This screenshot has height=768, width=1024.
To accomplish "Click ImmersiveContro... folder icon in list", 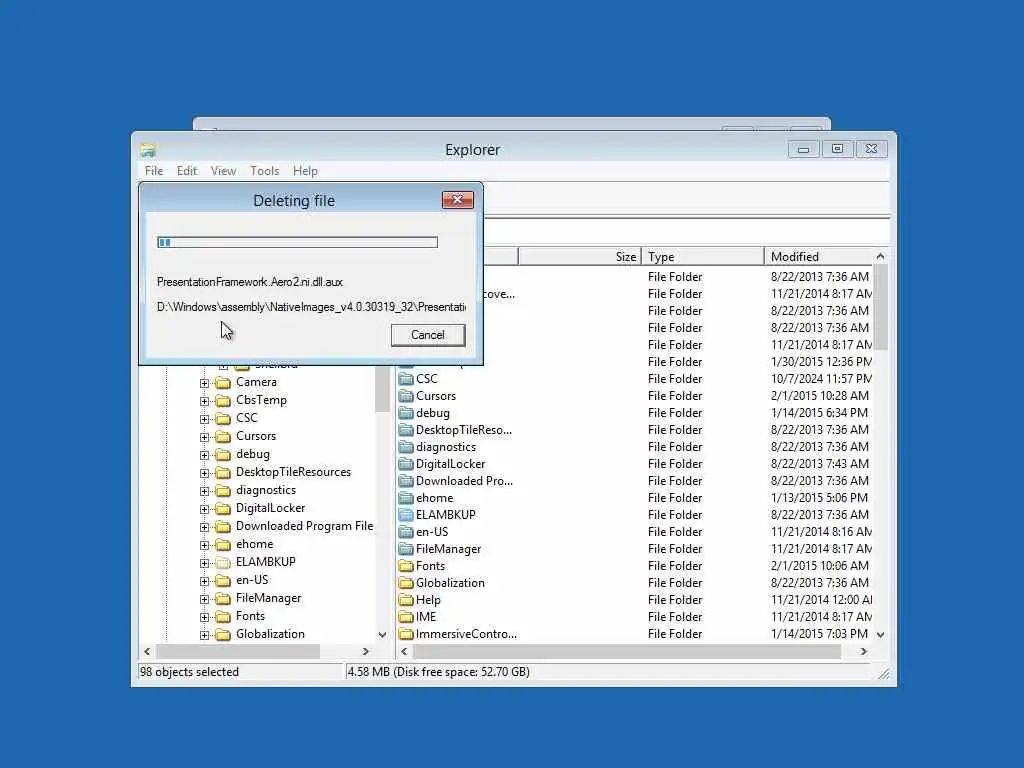I will click(406, 633).
